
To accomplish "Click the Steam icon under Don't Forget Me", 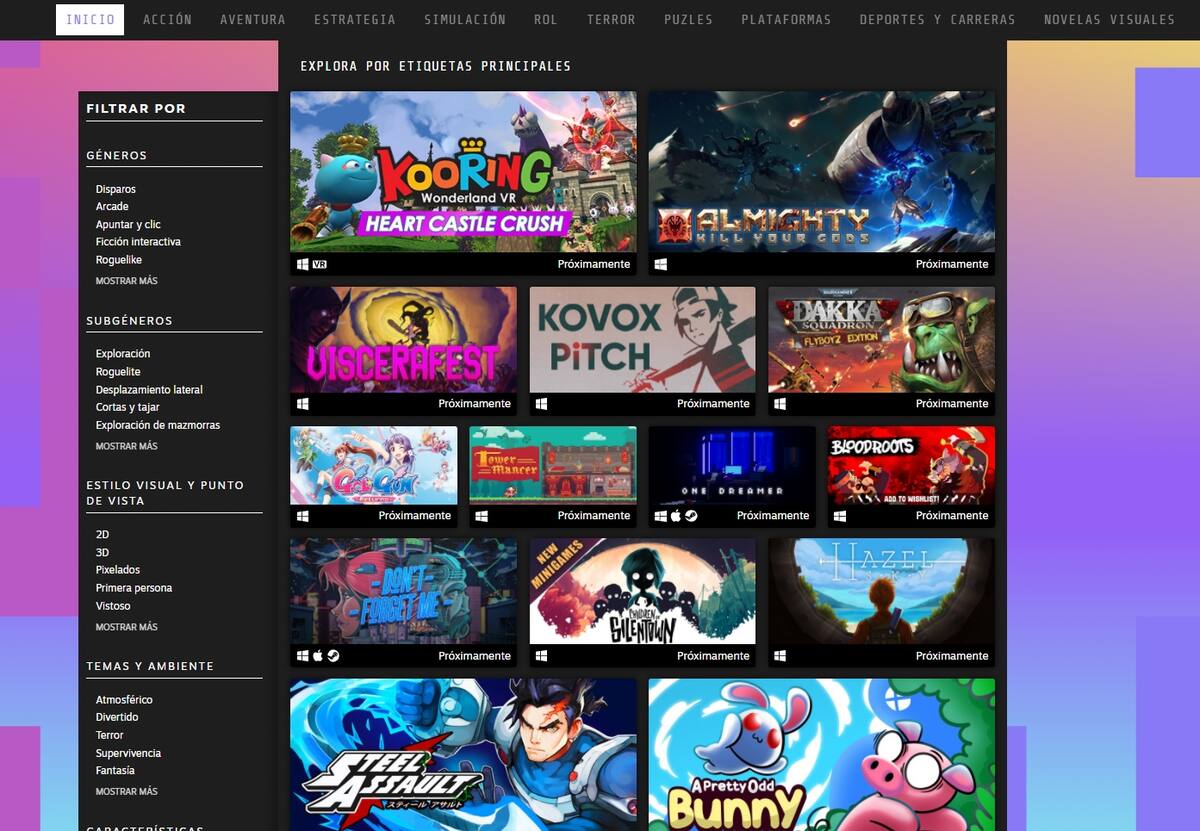I will 333,656.
